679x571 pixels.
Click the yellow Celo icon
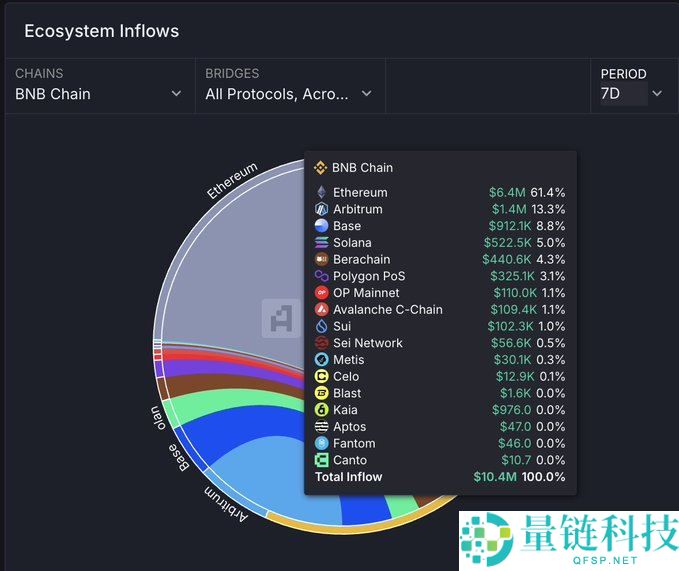(x=321, y=376)
